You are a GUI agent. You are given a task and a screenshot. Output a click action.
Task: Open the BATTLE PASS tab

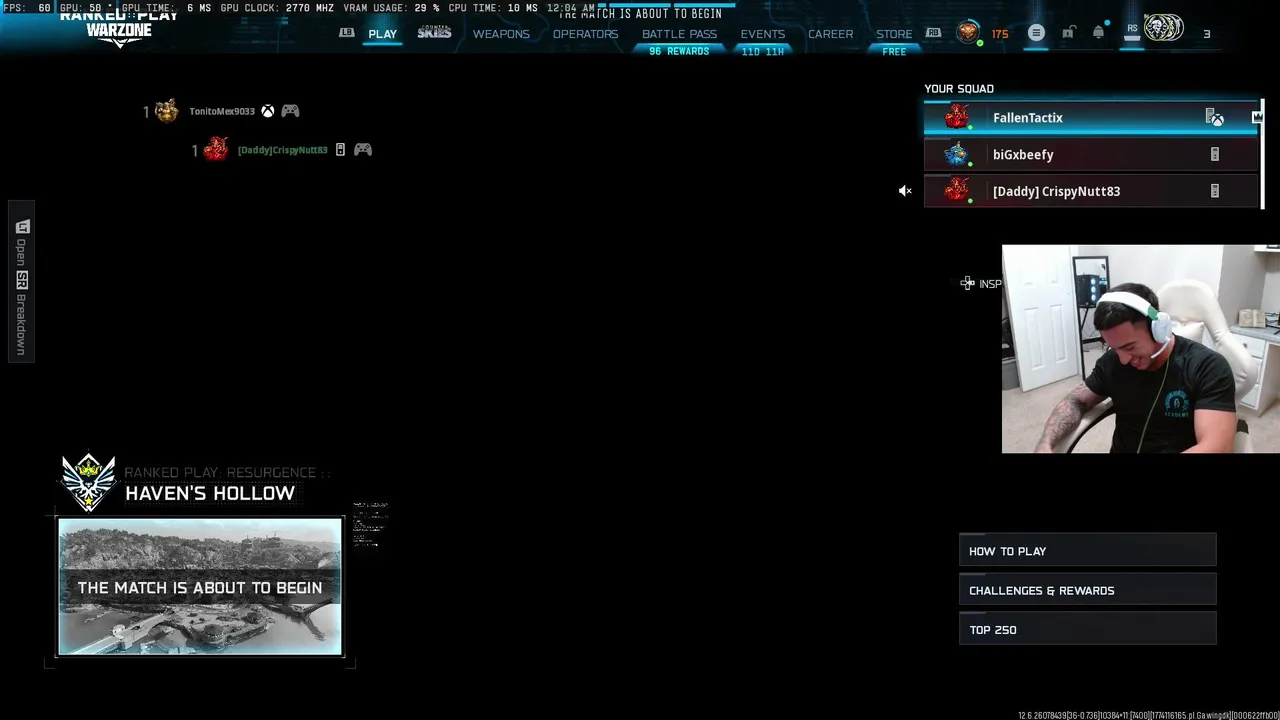click(679, 34)
